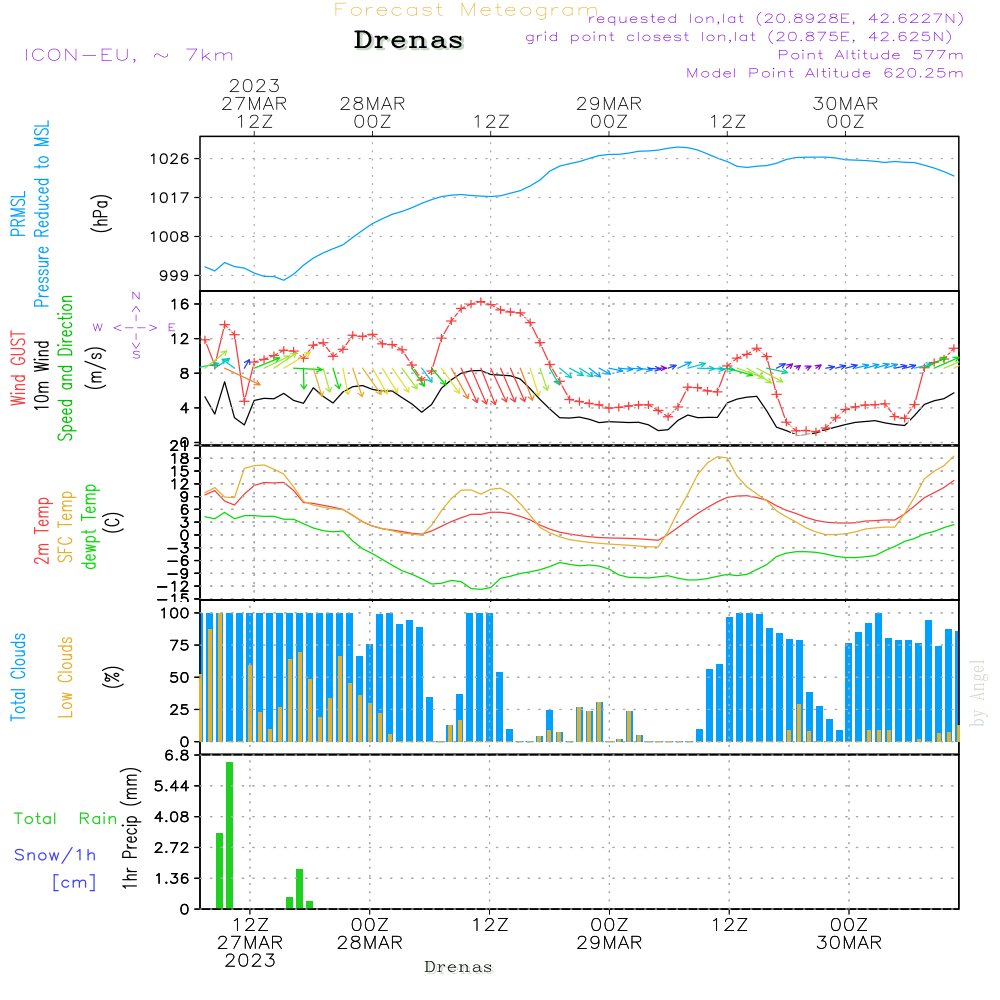Screen dimensions: 1000x1000
Task: Click the bottom axis '00Z 29MAR' label
Action: (609, 934)
